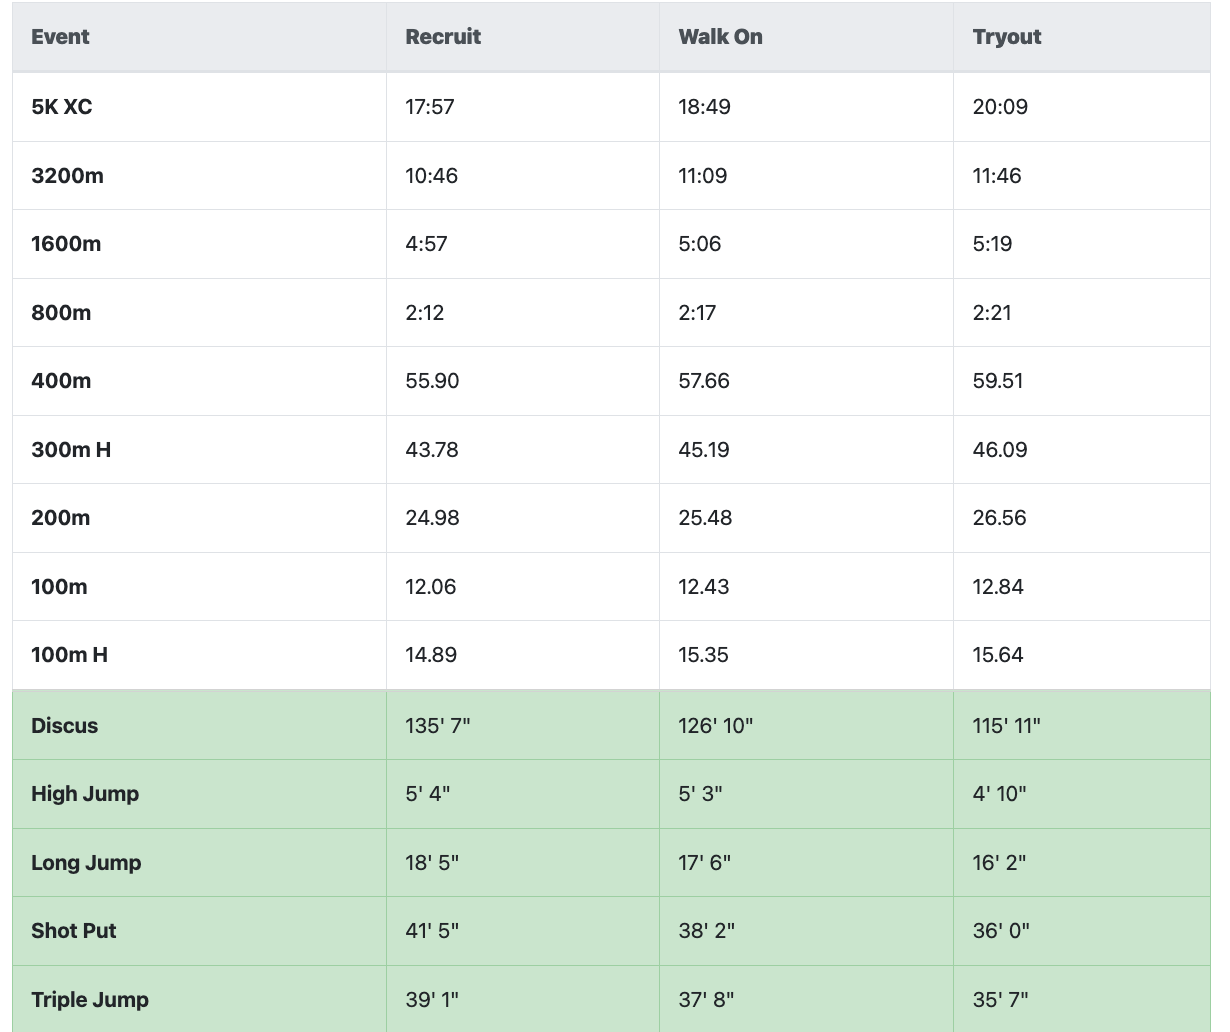Select the 300m H row label

71,450
